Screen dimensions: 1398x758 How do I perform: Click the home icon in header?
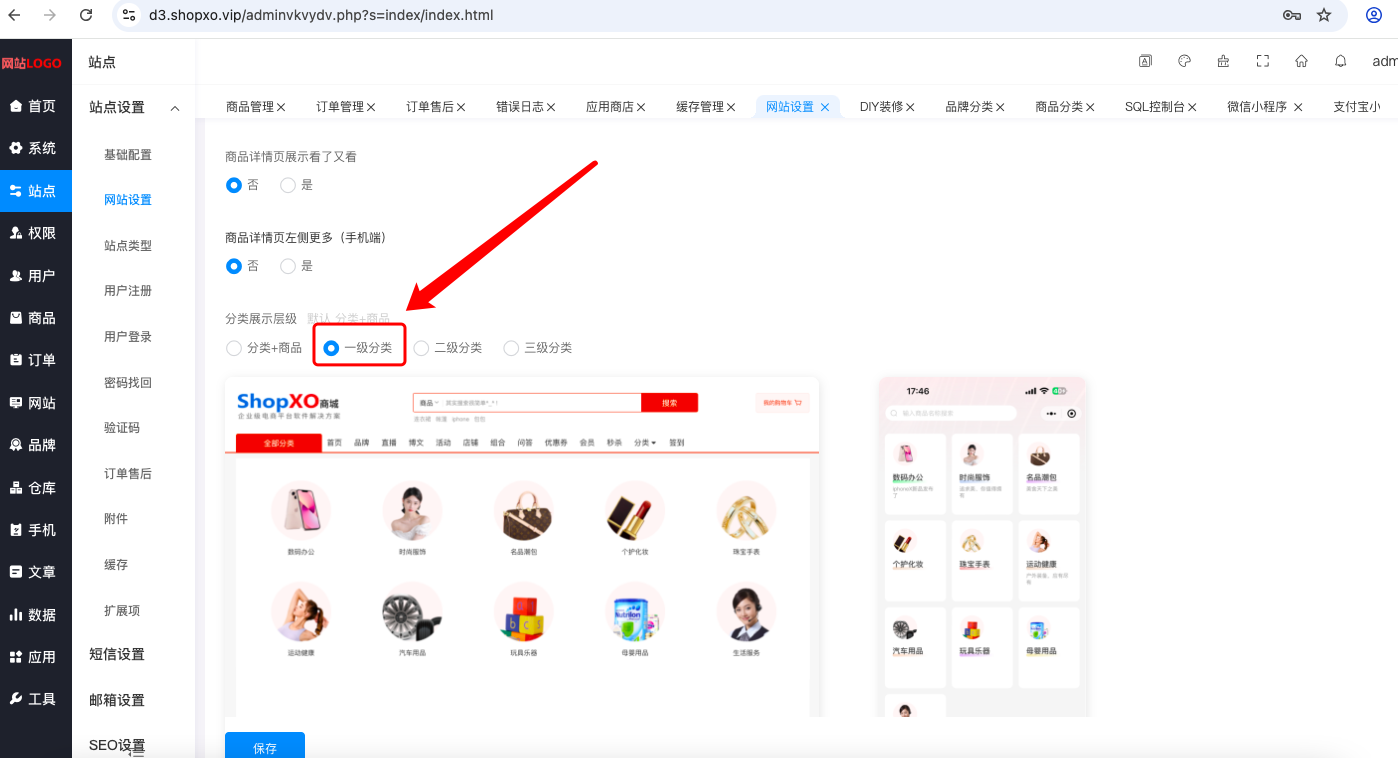point(1301,61)
